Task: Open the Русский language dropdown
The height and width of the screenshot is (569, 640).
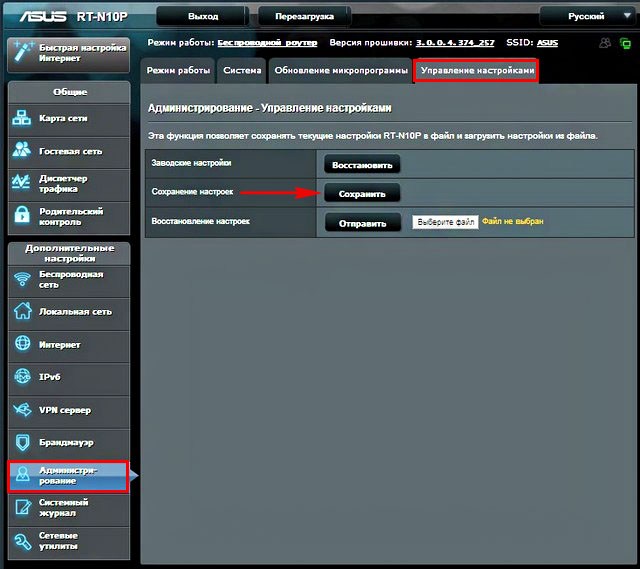Action: point(588,16)
